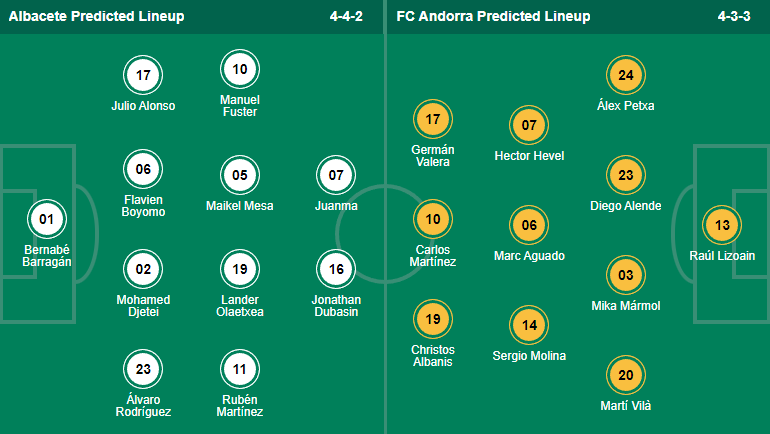Open the Diego Alende player name
This screenshot has height=434, width=770.
coord(626,206)
